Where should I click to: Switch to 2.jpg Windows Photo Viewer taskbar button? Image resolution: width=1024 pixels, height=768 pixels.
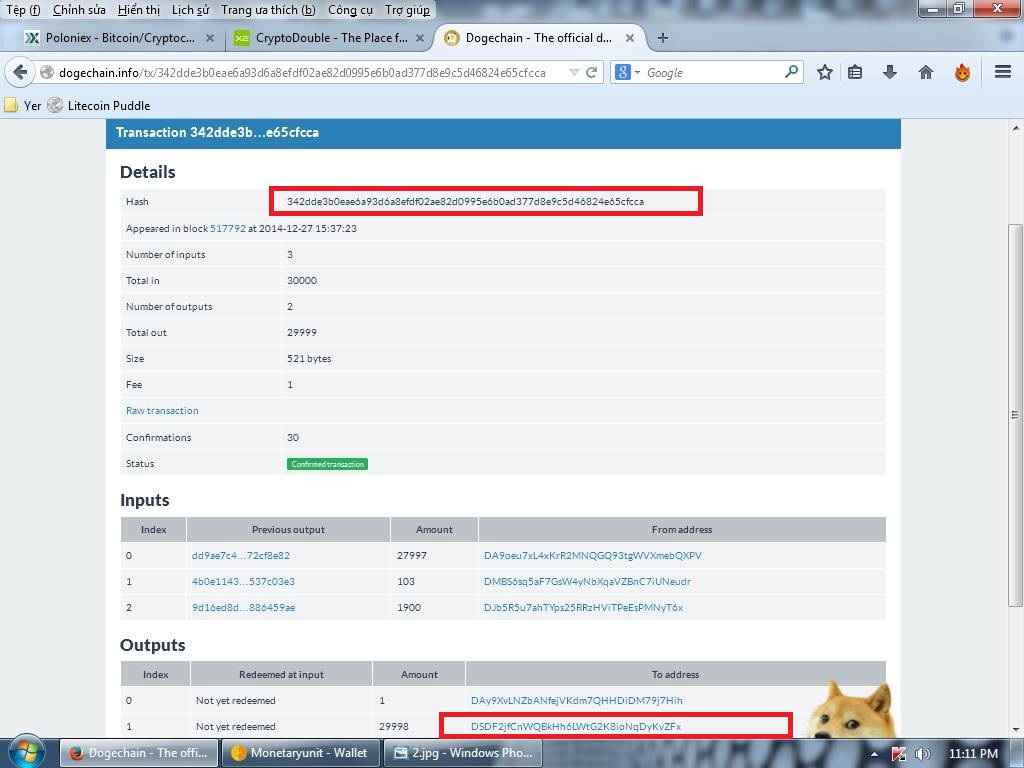(x=462, y=753)
